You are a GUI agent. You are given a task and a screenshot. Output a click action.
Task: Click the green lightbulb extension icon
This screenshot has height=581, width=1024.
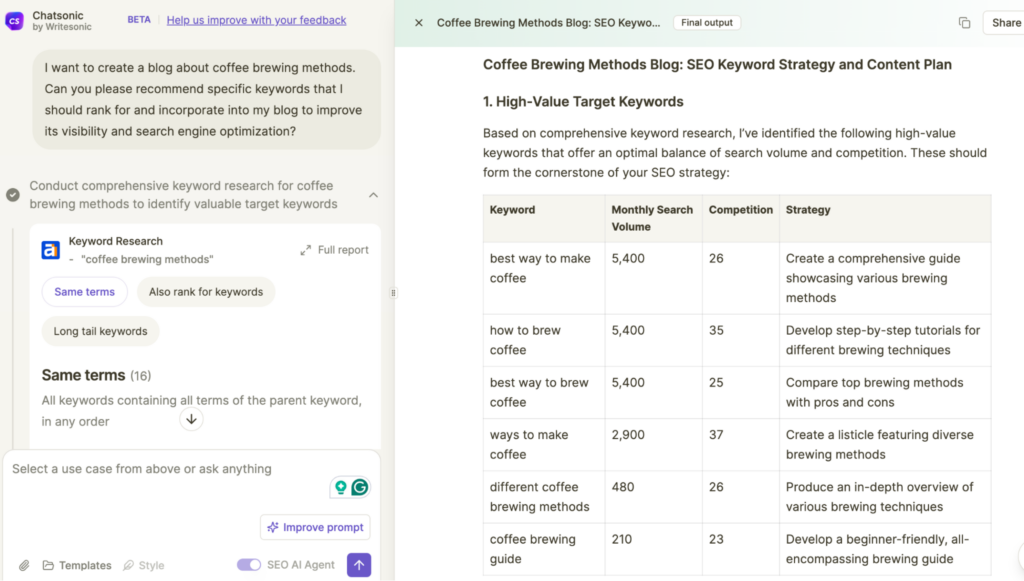(341, 487)
